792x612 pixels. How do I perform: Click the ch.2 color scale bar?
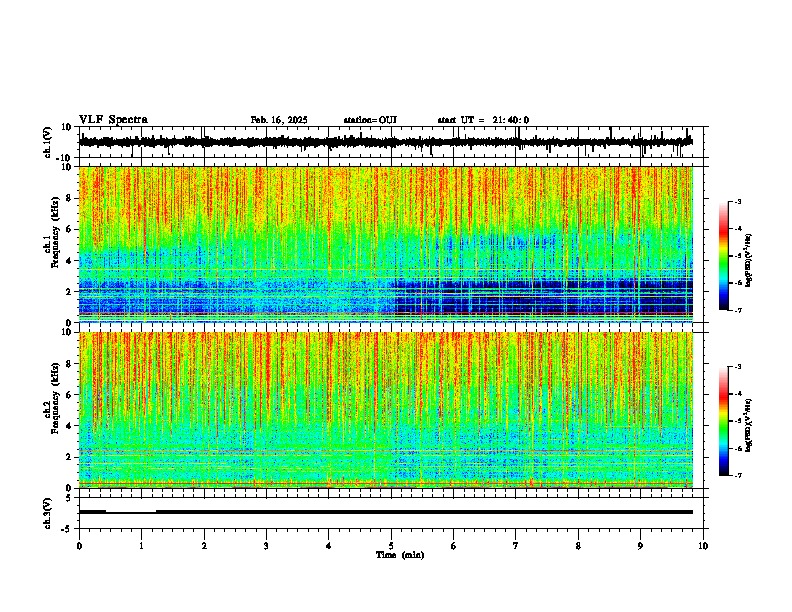point(723,421)
